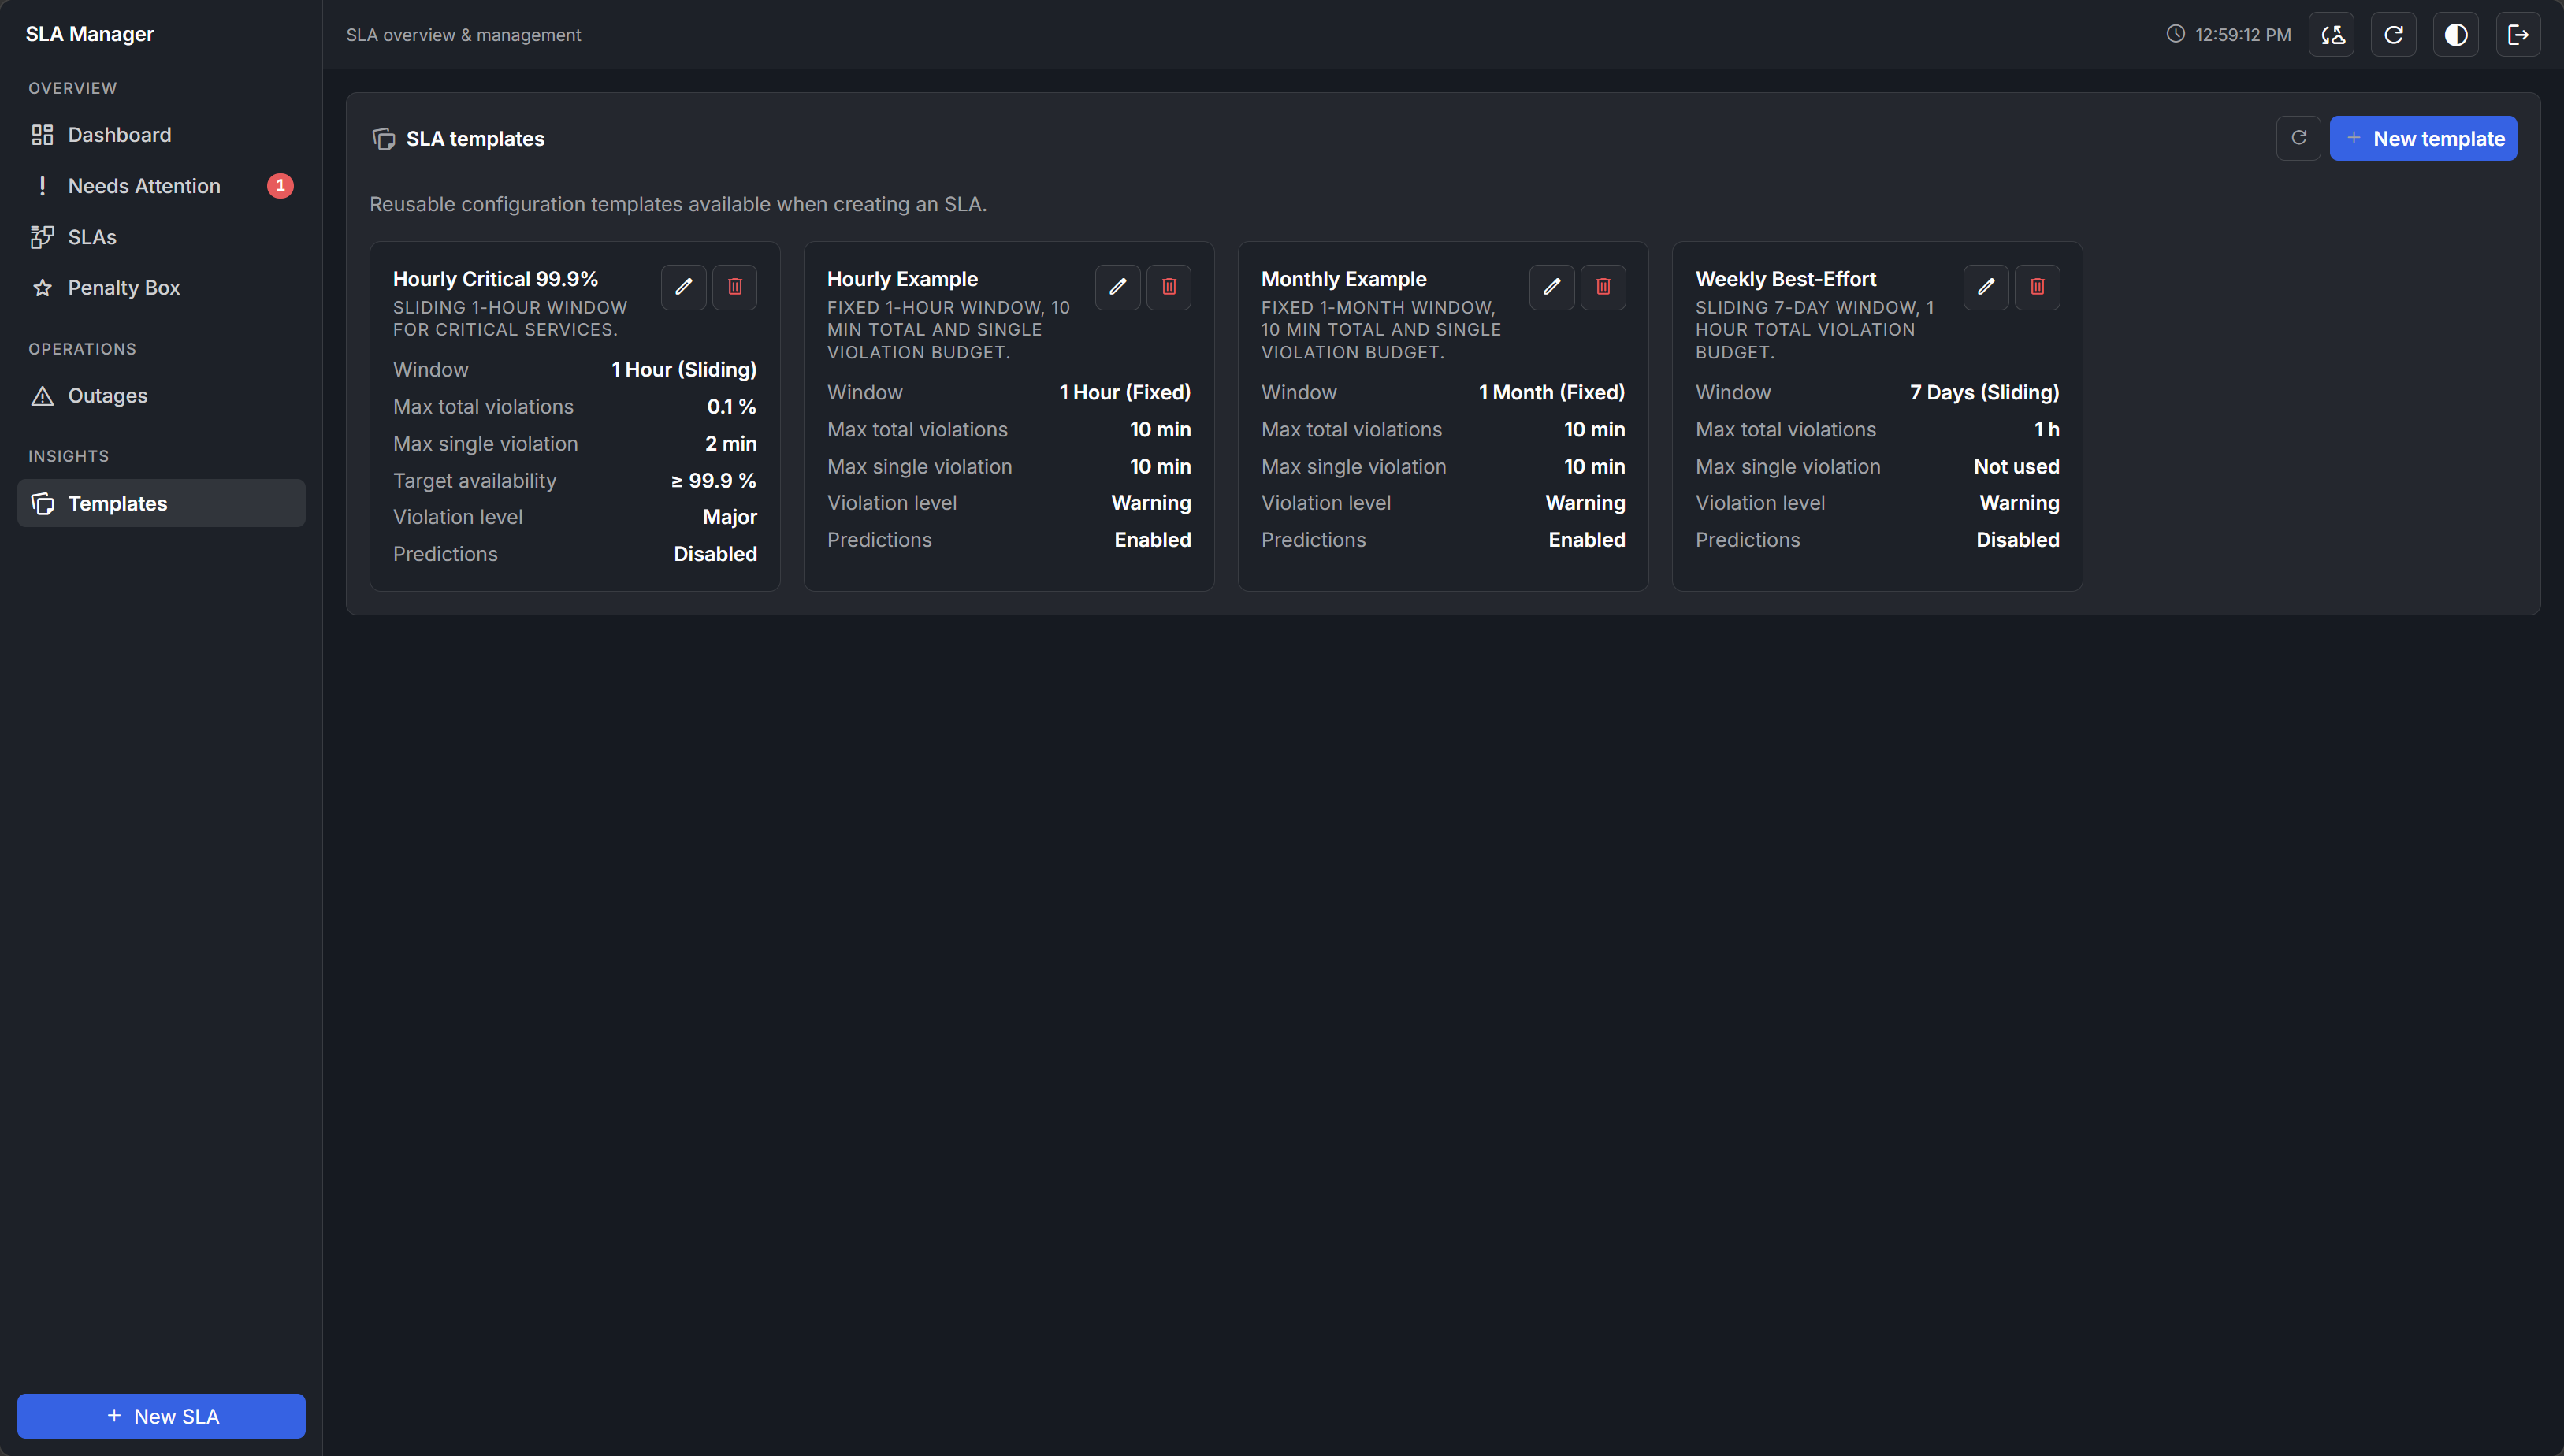The width and height of the screenshot is (2564, 1456).
Task: Click the New template button
Action: tap(2424, 138)
